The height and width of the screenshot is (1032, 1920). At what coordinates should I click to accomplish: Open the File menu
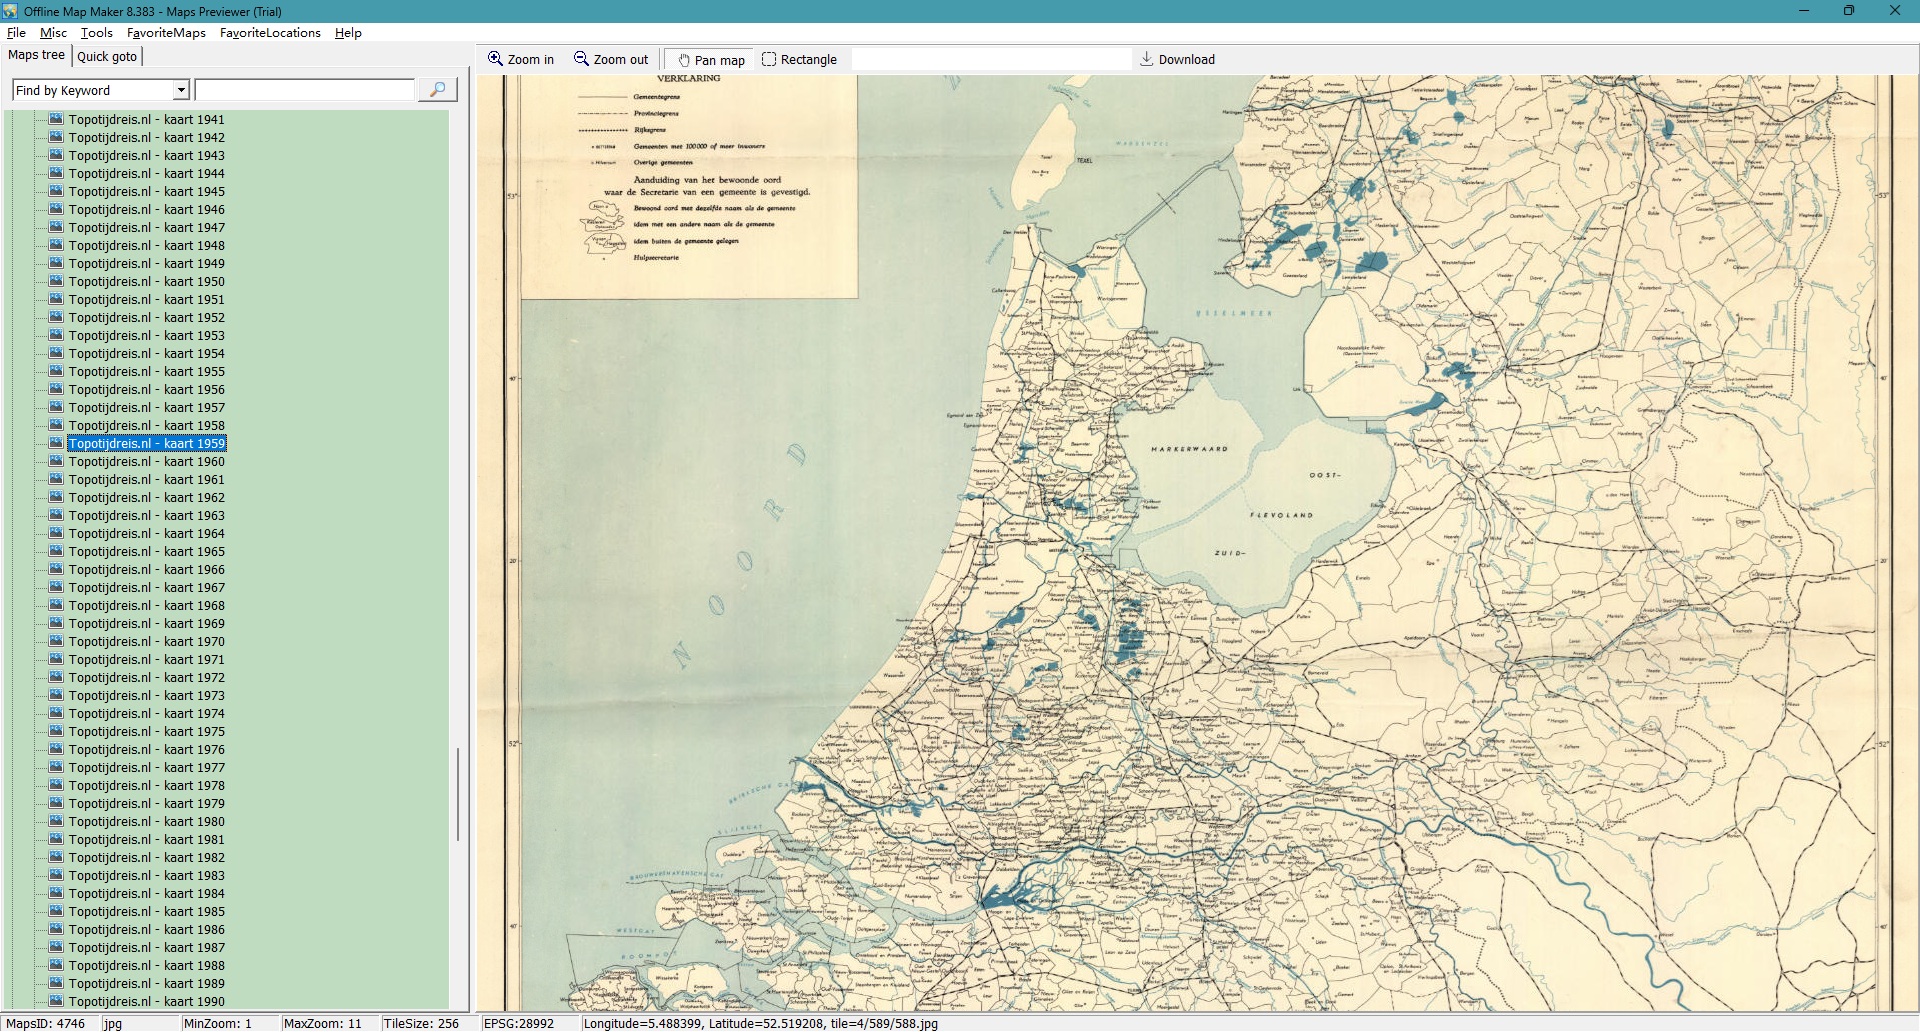tap(16, 33)
